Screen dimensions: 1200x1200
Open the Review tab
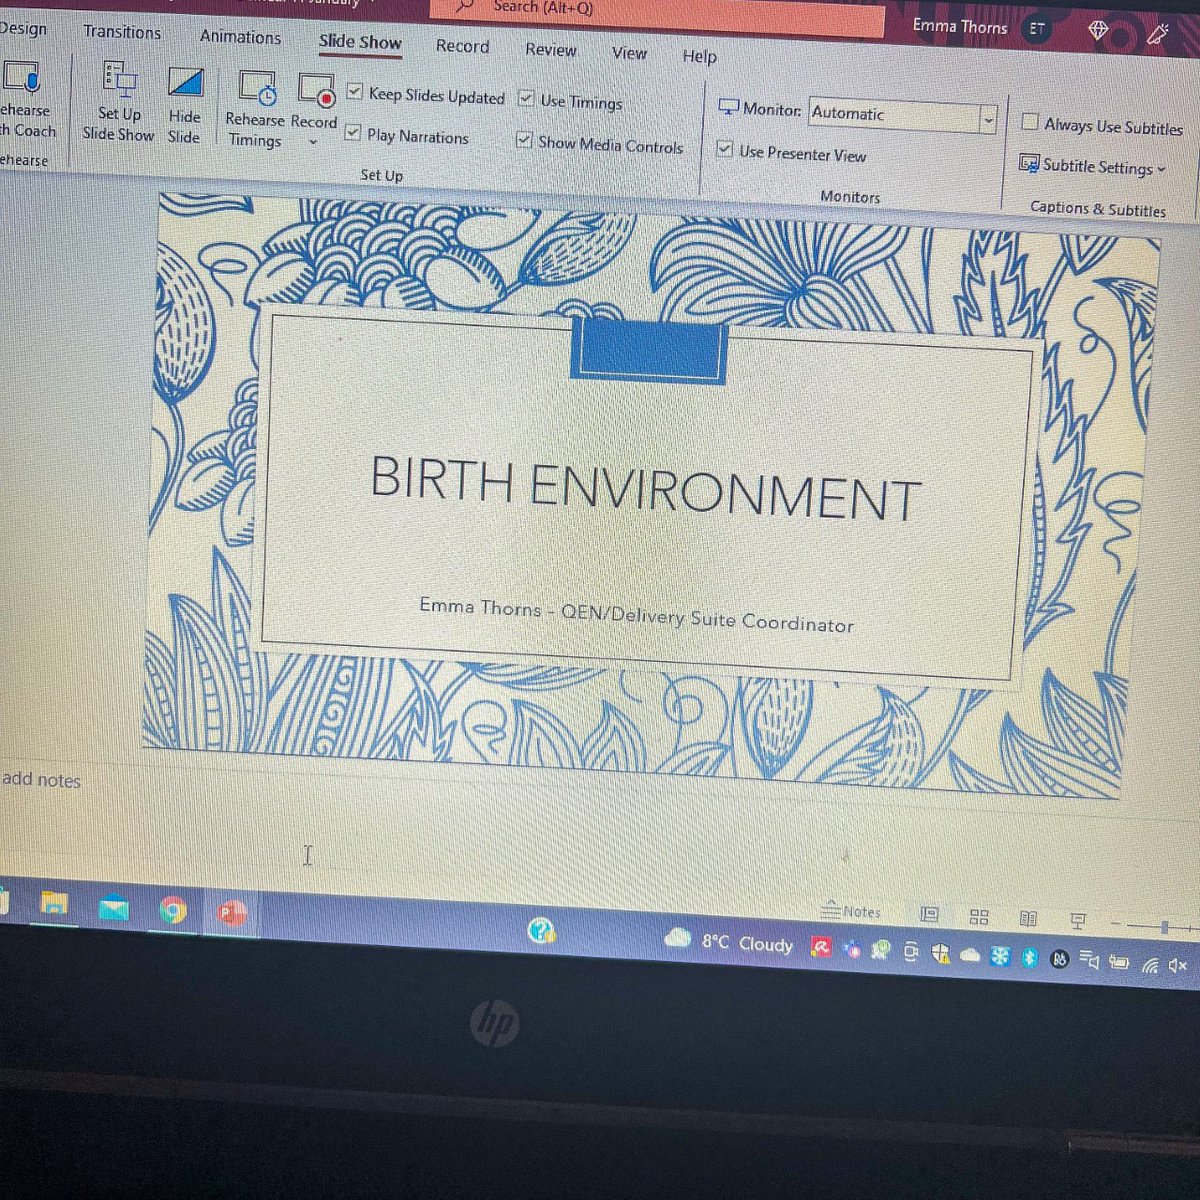point(551,49)
